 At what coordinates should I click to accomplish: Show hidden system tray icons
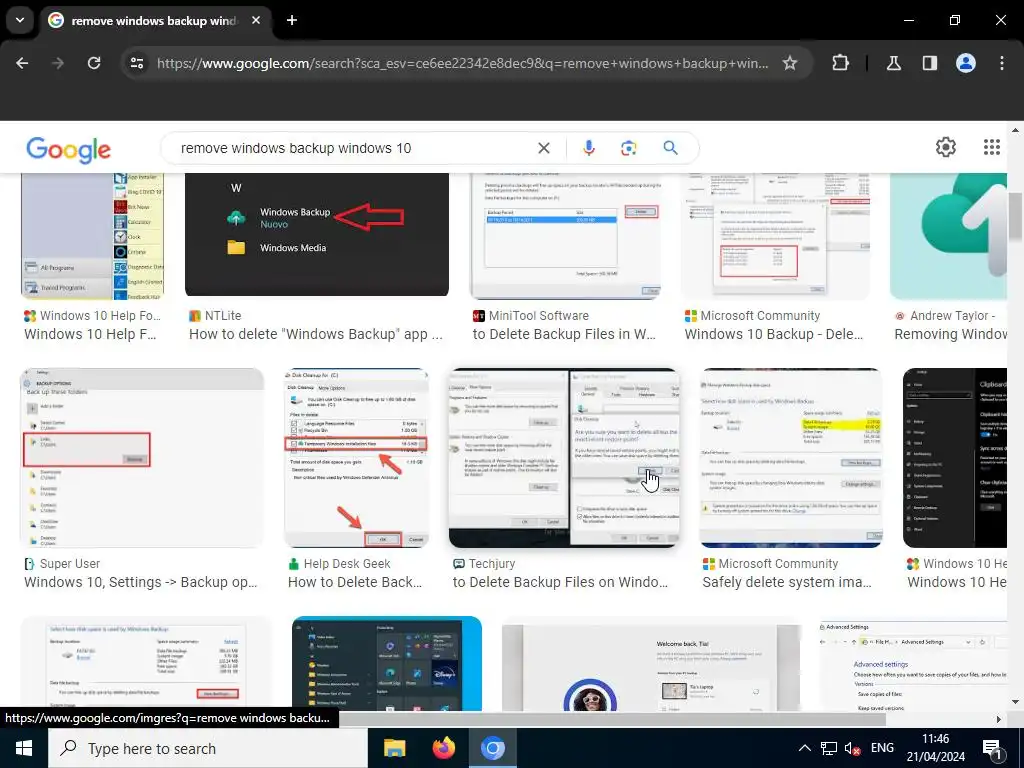(x=805, y=748)
